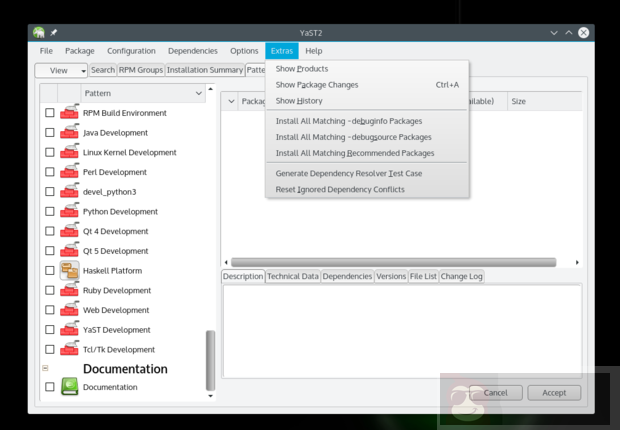The width and height of the screenshot is (620, 430).
Task: Open the View dropdown
Action: point(61,70)
